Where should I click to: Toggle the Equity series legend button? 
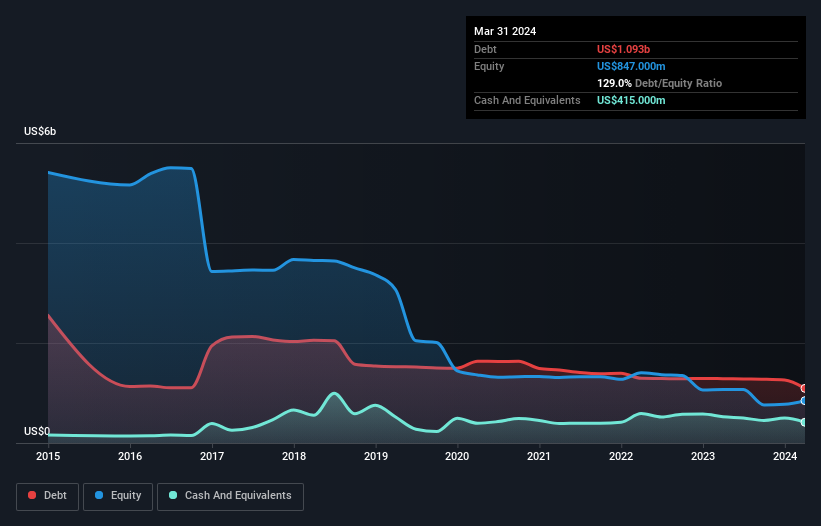tap(118, 496)
